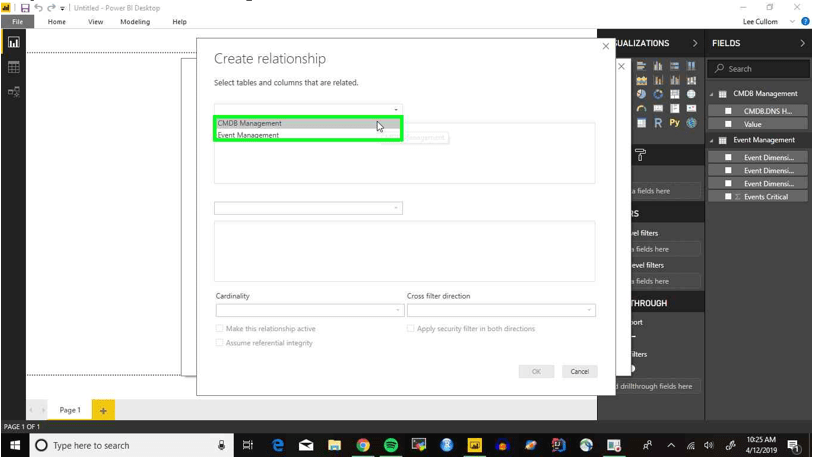Toggle Make this relationship active checkbox
Viewport: 814px width, 458px height.
pyautogui.click(x=220, y=329)
